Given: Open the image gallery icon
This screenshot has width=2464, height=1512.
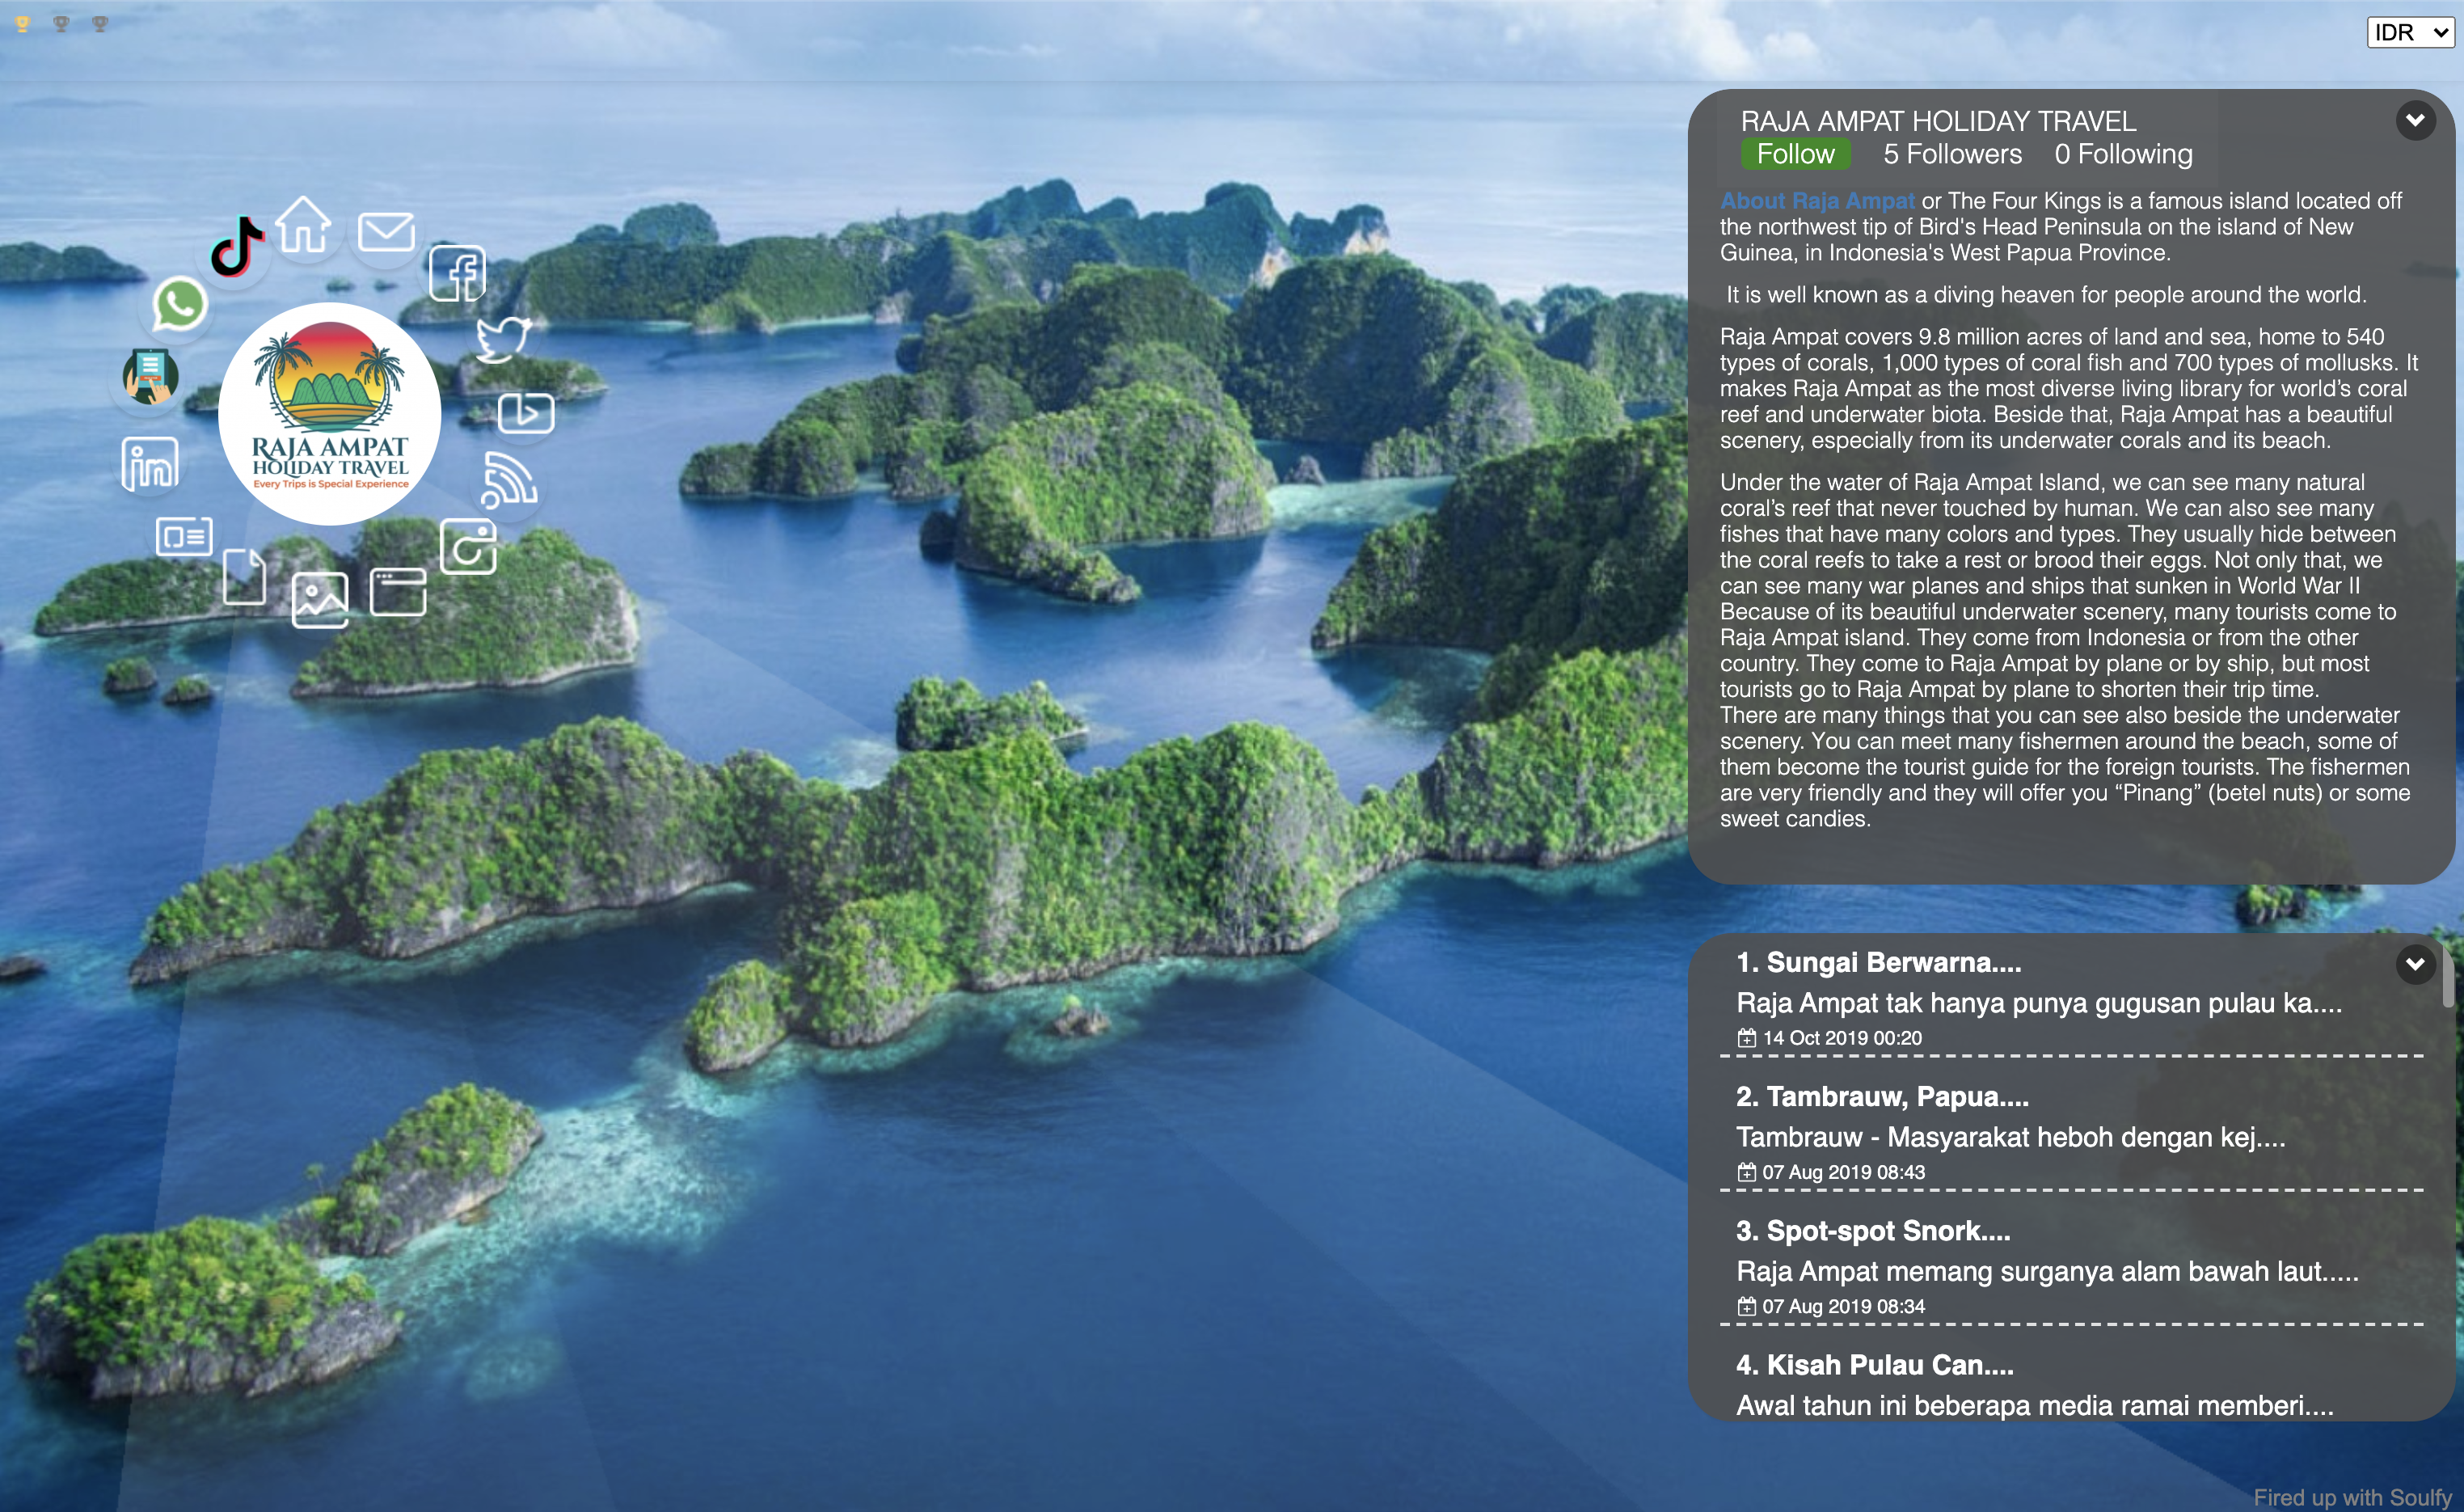Looking at the screenshot, I should (320, 600).
